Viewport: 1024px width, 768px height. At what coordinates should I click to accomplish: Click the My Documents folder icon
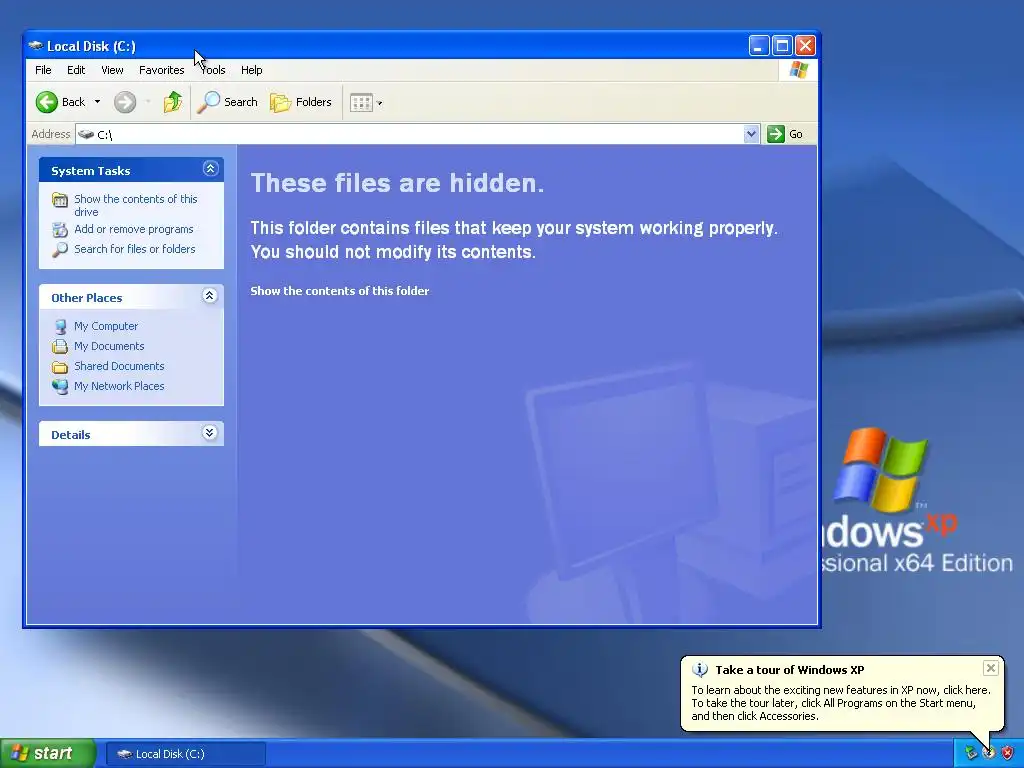click(x=60, y=347)
